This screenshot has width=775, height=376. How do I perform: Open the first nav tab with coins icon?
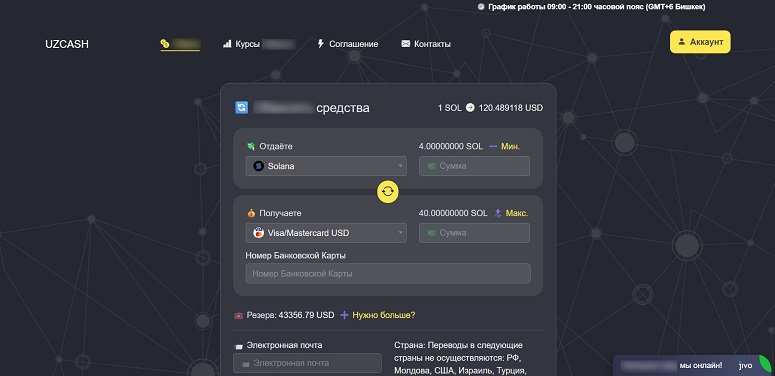(180, 44)
